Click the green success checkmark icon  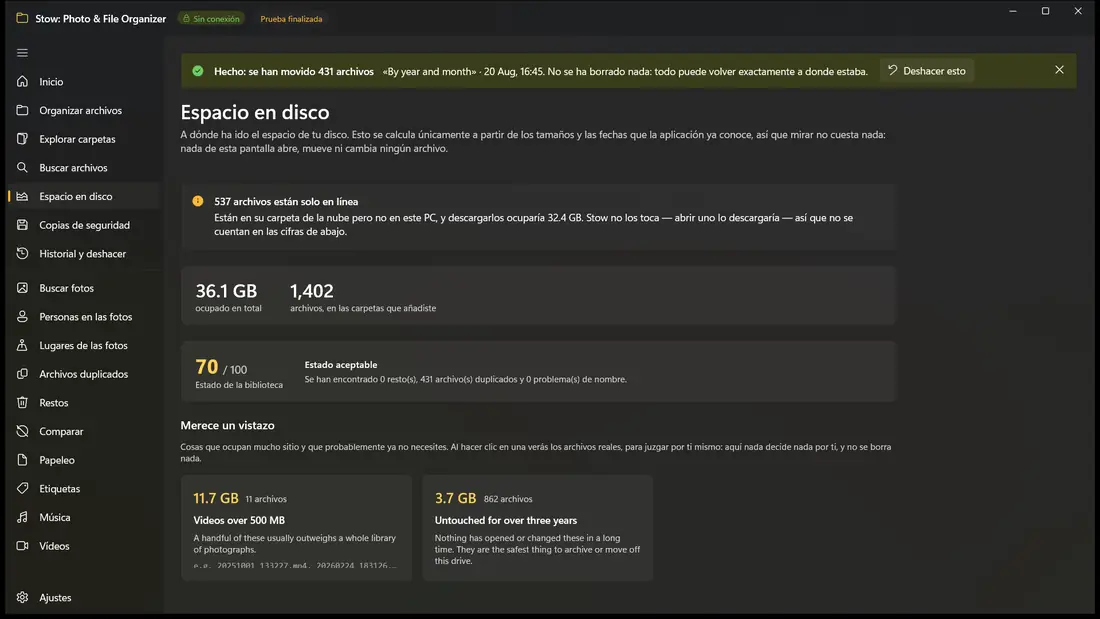tap(198, 71)
